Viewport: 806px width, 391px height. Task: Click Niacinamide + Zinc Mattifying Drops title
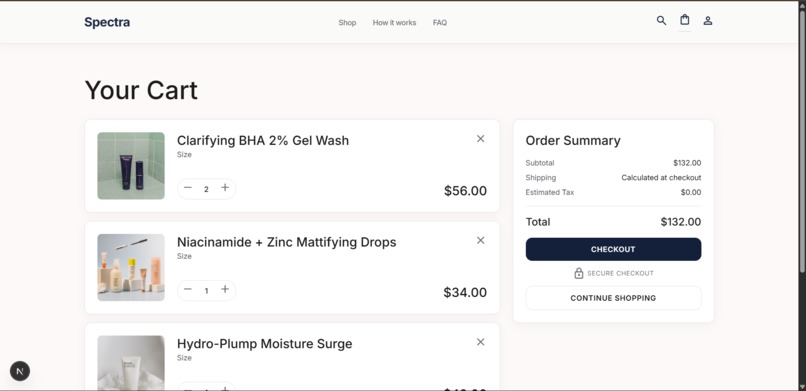pyautogui.click(x=286, y=242)
